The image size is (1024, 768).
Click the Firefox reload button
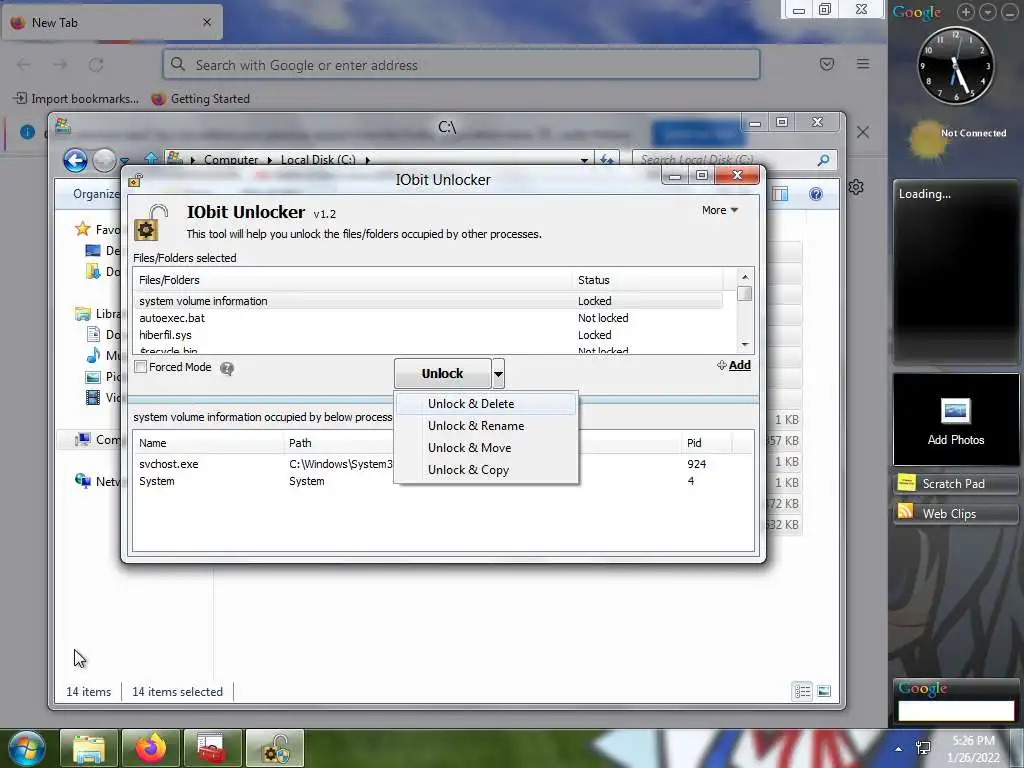click(x=97, y=65)
